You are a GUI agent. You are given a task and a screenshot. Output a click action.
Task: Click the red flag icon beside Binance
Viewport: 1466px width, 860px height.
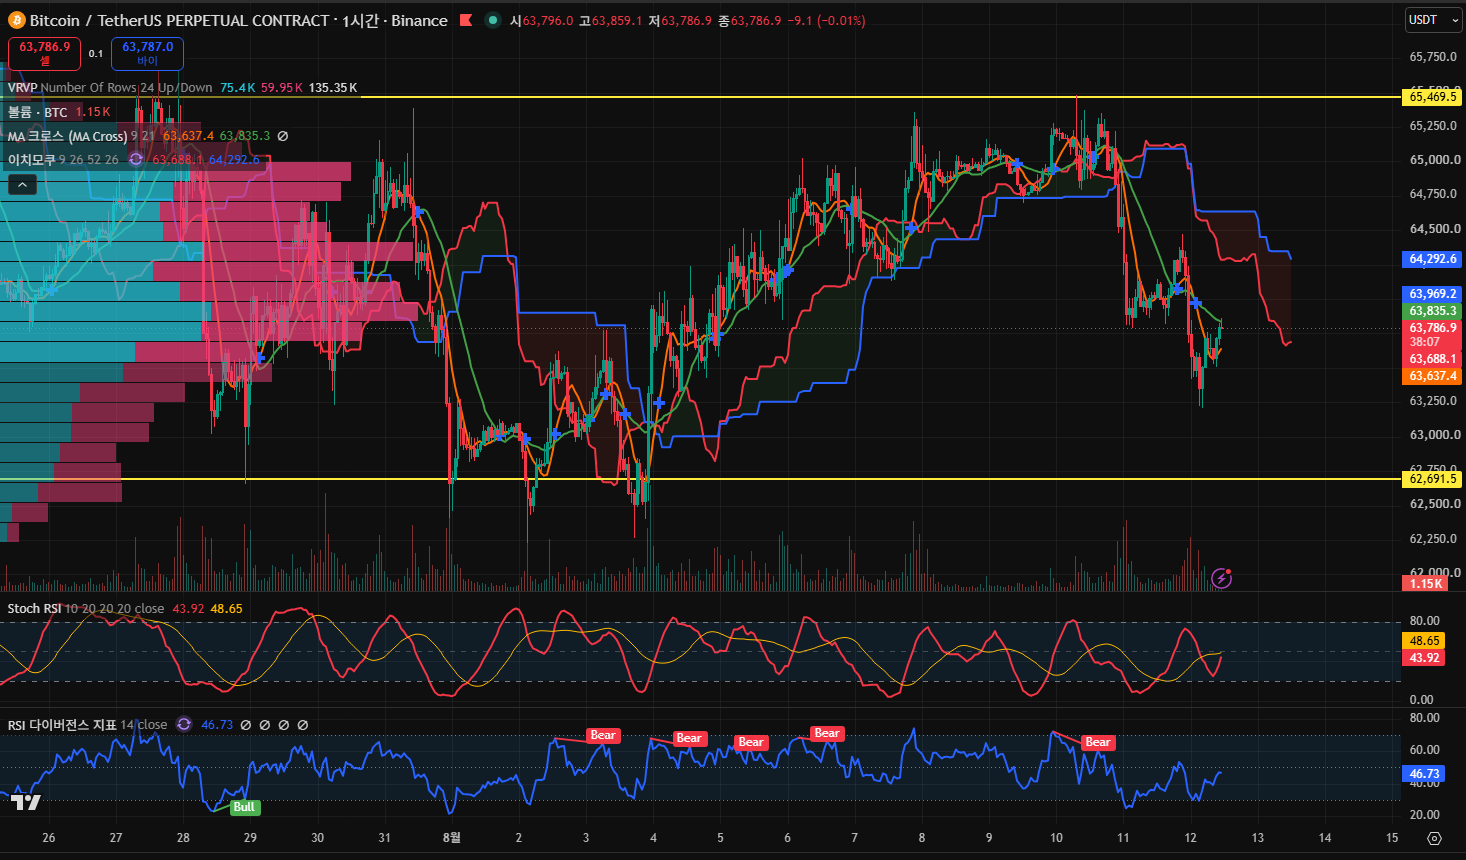point(466,20)
